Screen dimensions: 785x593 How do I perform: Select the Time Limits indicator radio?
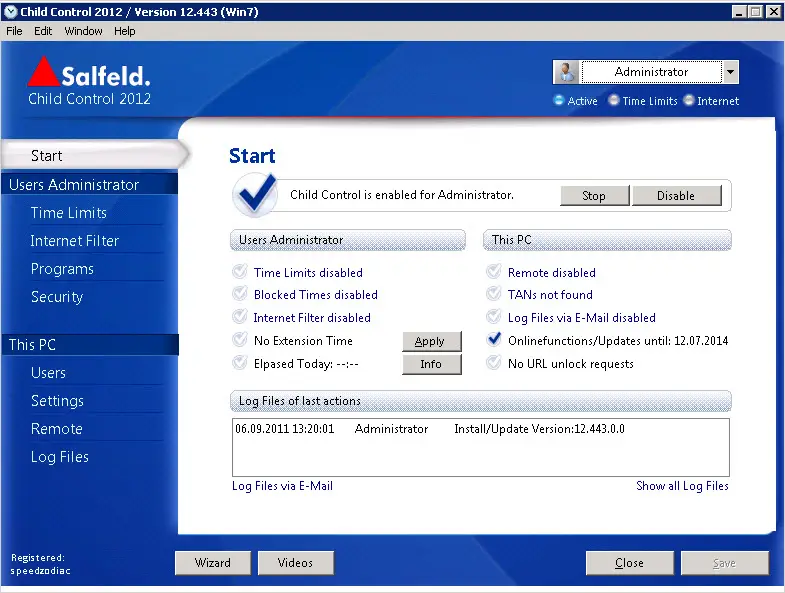[x=614, y=100]
